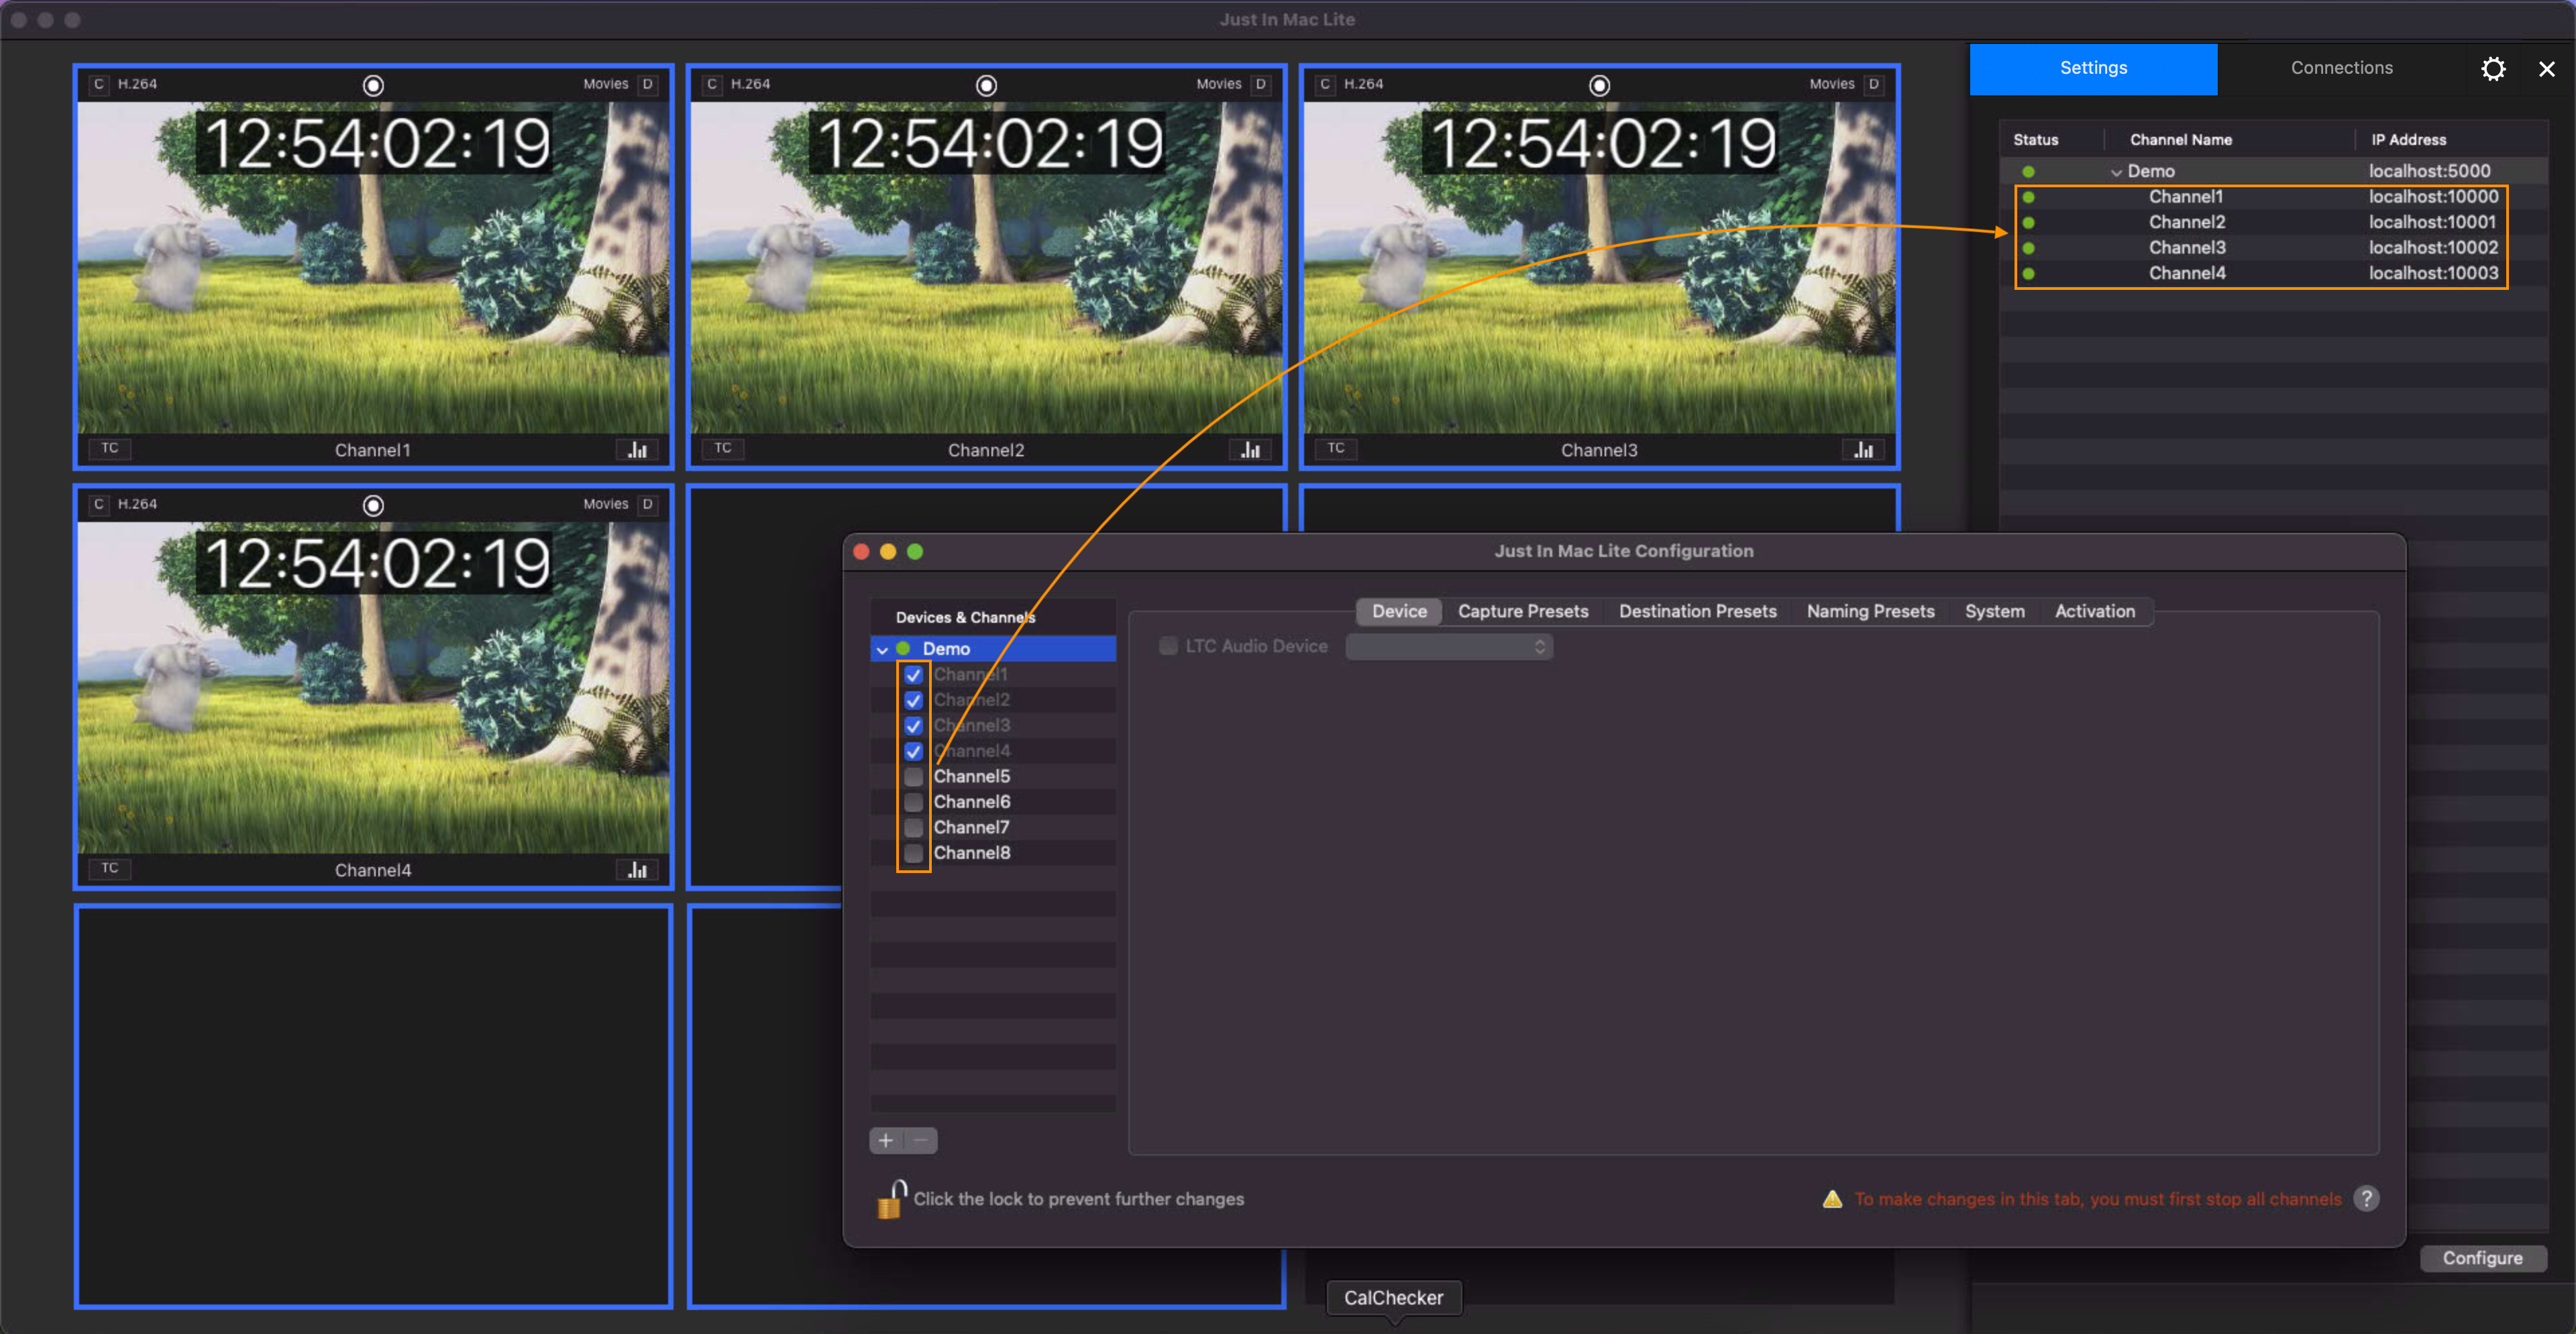
Task: Click the C capture preset badge on Channel3
Action: pyautogui.click(x=1324, y=84)
